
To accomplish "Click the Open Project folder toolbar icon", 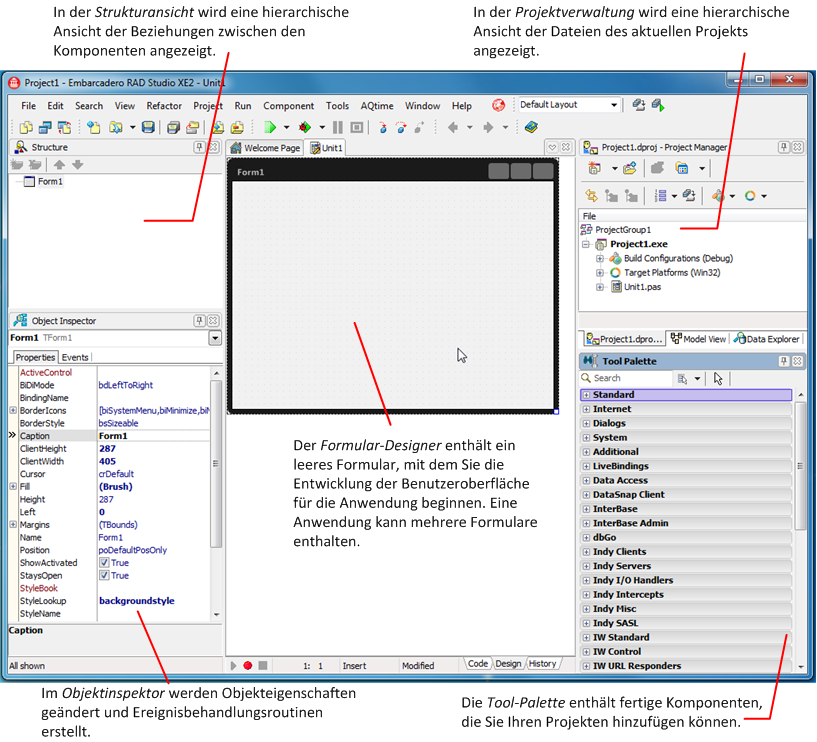I will coord(115,127).
